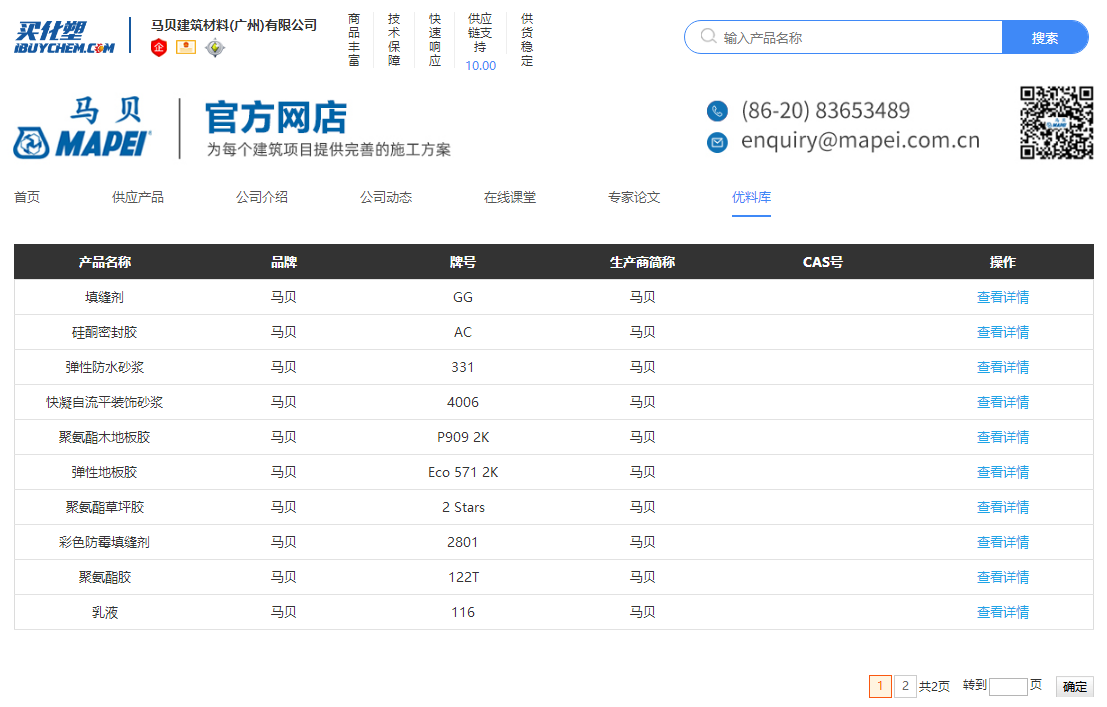
Task: Click the diamond-shaped medal badge icon
Action: pos(215,47)
